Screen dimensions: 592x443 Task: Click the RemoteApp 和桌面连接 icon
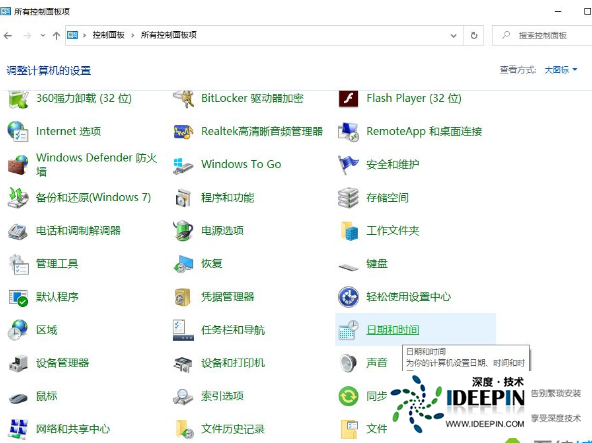(x=348, y=131)
